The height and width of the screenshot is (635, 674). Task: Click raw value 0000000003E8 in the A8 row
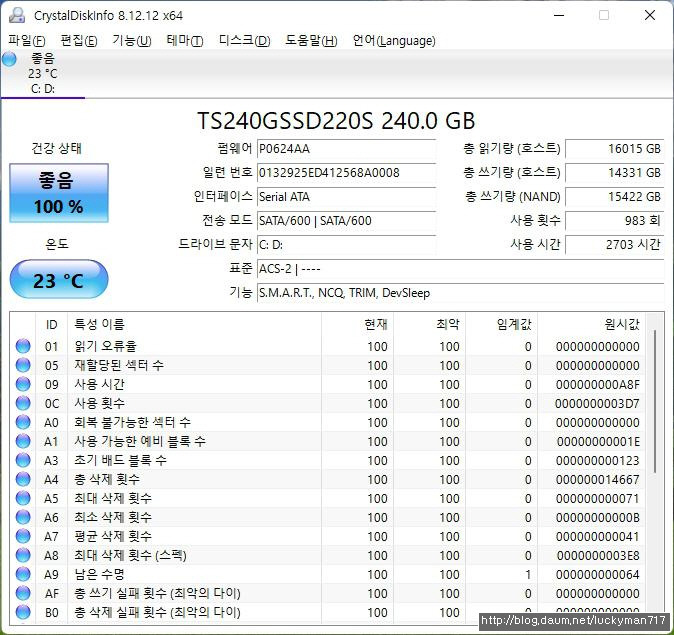tap(598, 555)
